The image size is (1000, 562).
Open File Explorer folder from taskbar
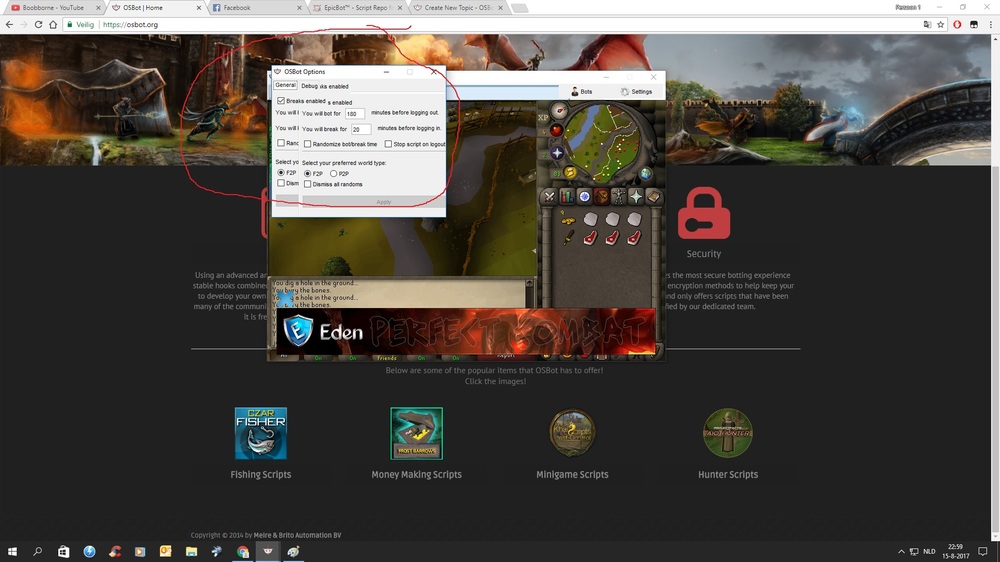tap(191, 551)
